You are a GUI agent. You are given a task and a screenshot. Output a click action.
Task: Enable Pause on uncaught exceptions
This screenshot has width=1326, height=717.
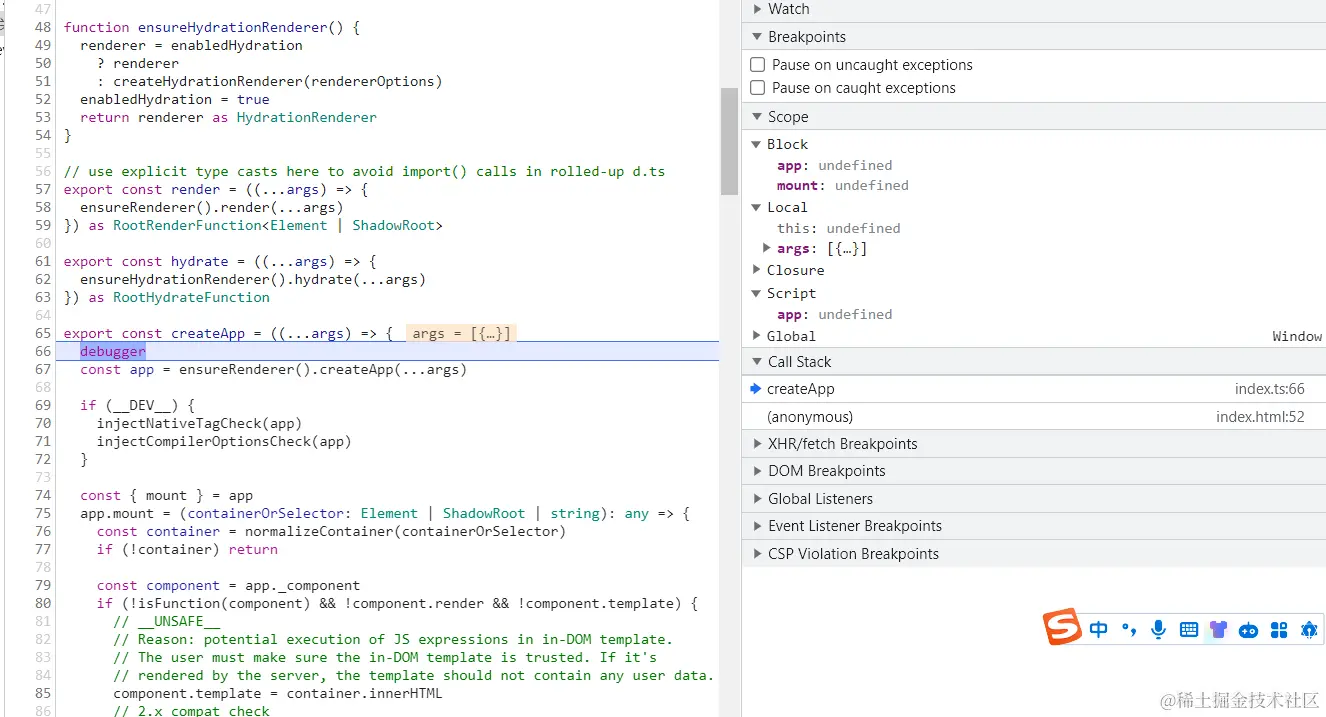[x=758, y=65]
